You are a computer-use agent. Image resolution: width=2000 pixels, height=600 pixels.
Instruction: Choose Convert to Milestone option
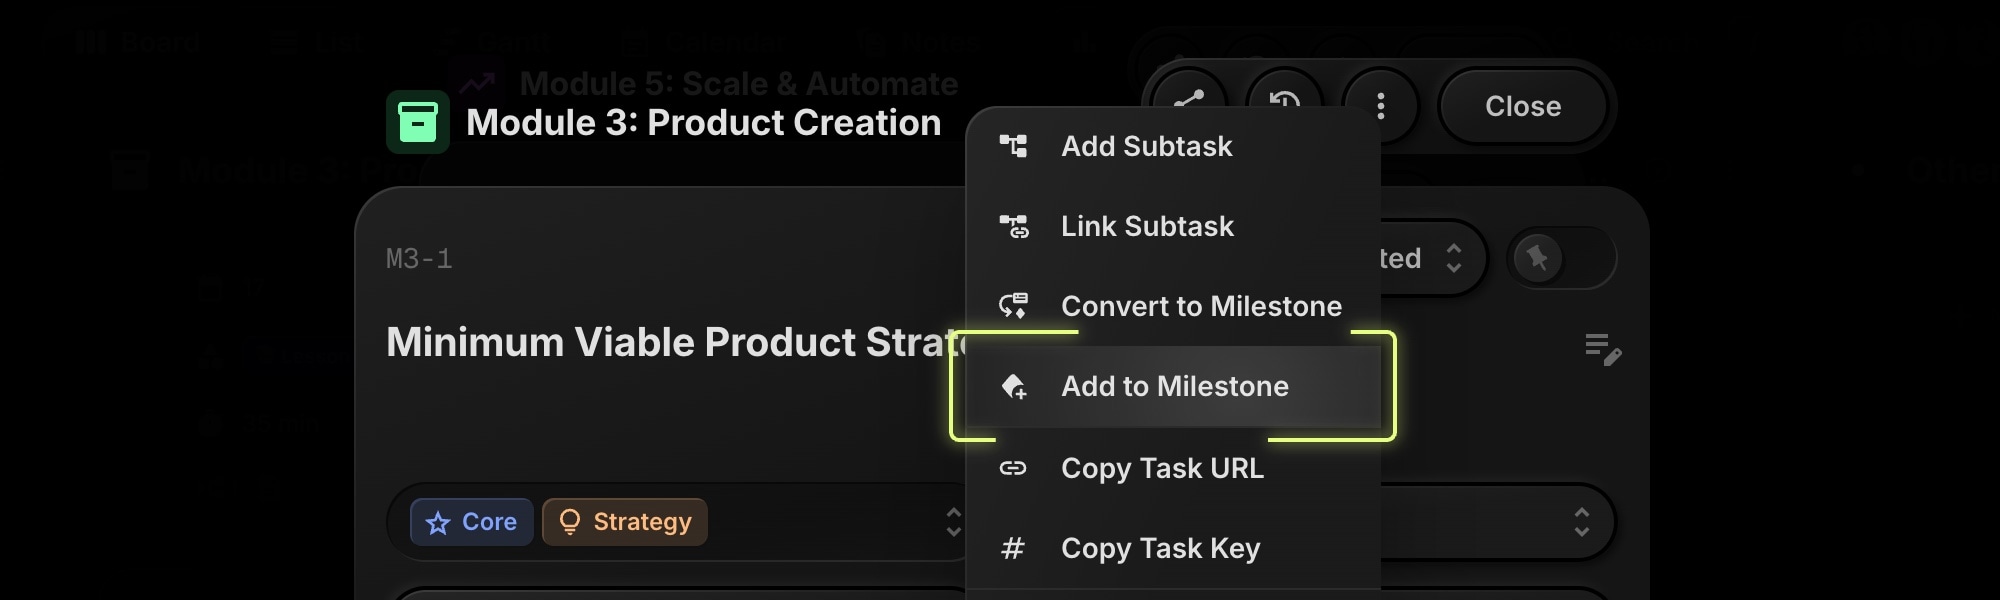tap(1200, 306)
